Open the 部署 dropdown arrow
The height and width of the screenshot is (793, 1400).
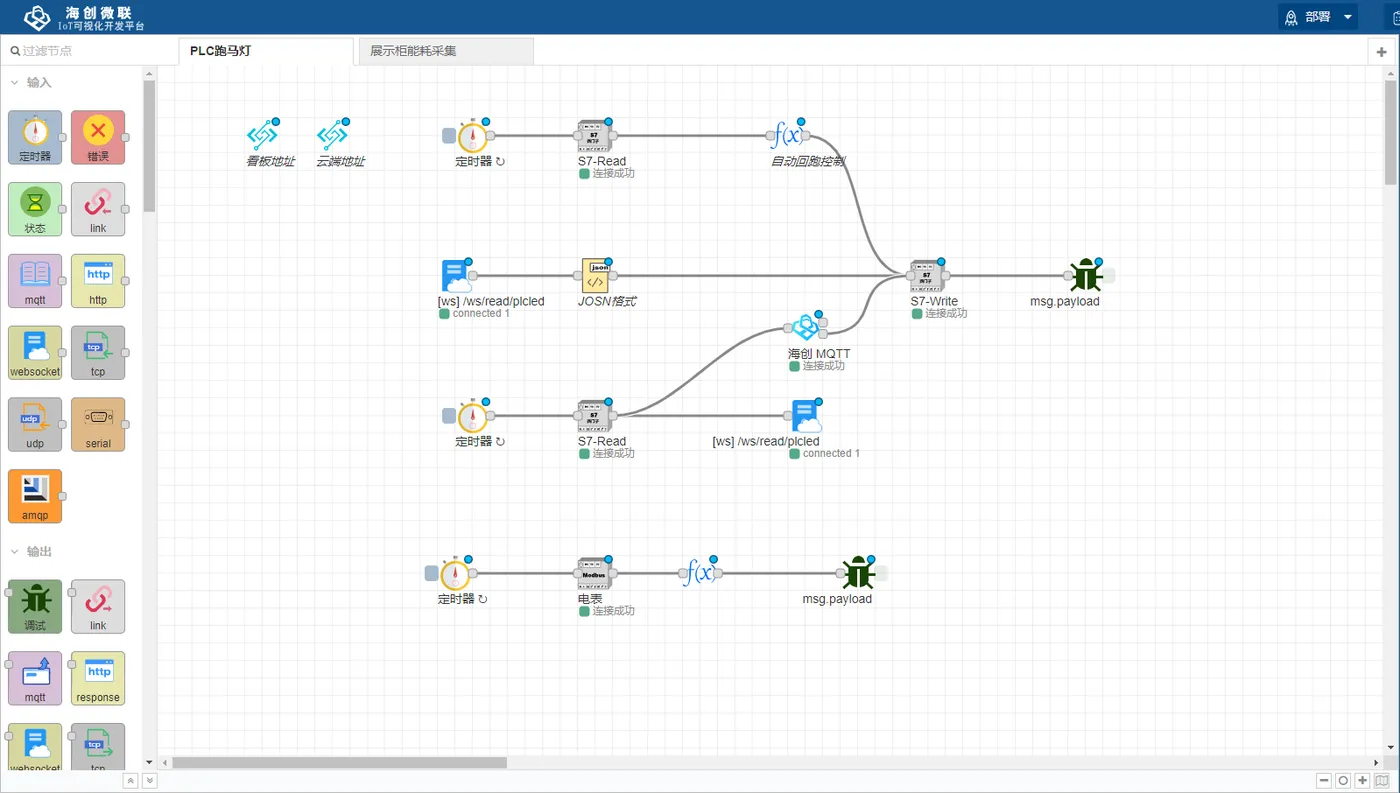[1348, 17]
